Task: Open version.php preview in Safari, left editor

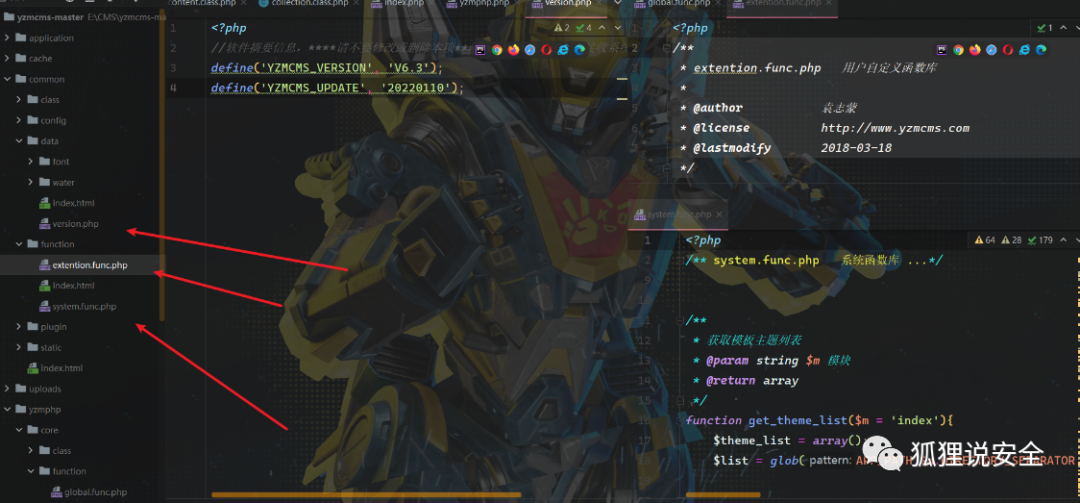Action: point(530,50)
